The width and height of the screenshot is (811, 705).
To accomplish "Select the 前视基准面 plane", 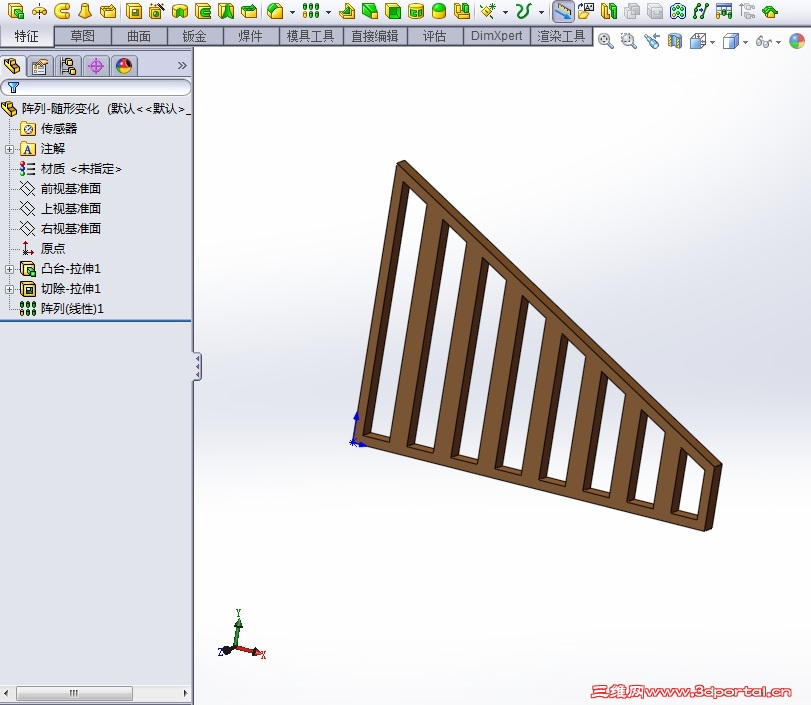I will [70, 189].
